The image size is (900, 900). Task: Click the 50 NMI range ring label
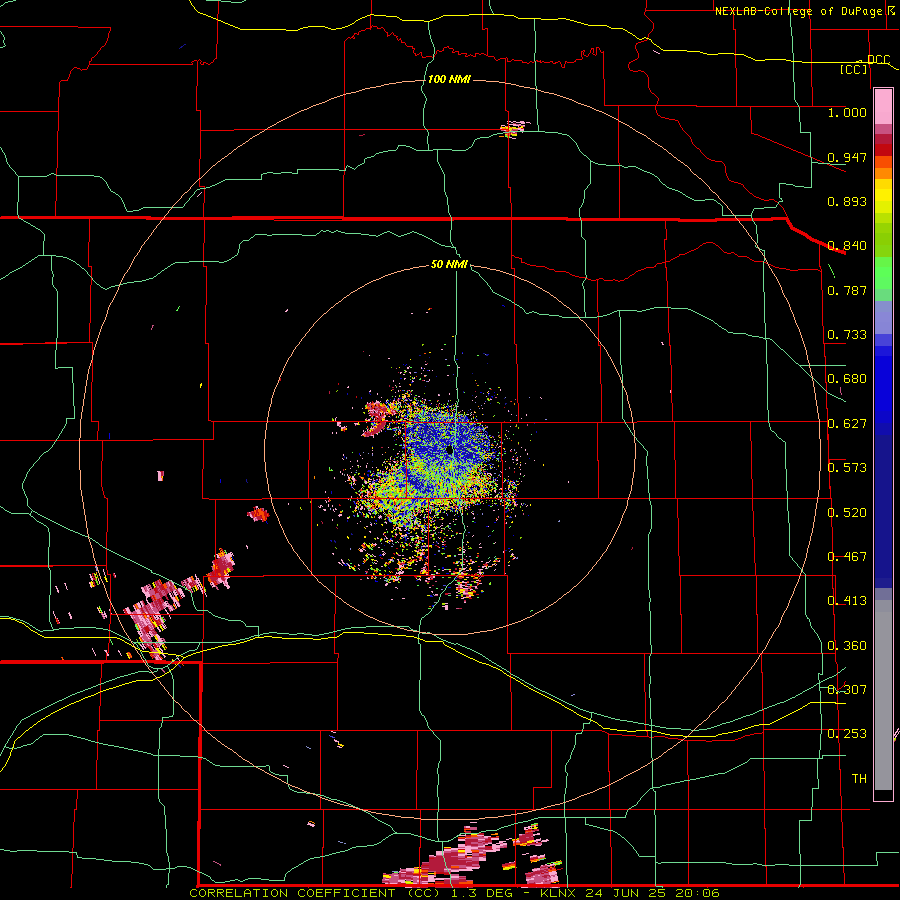pyautogui.click(x=449, y=264)
